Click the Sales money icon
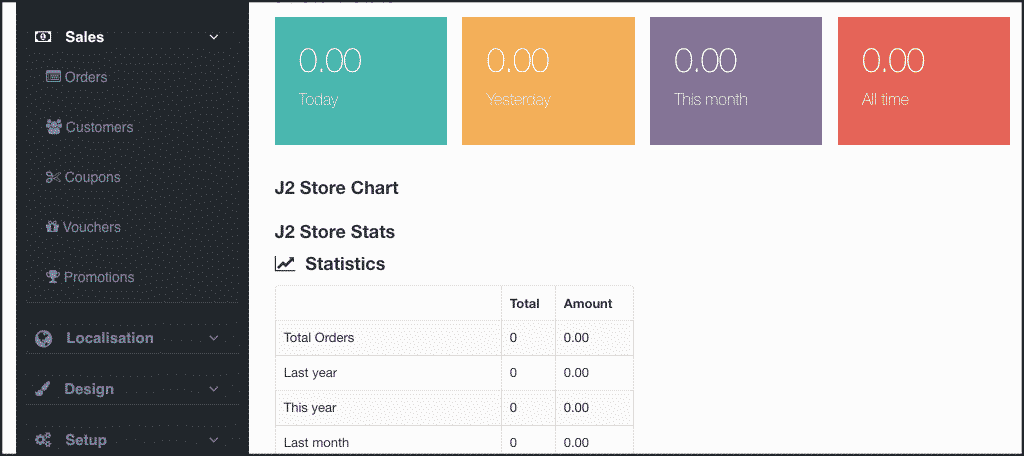 pyautogui.click(x=42, y=37)
